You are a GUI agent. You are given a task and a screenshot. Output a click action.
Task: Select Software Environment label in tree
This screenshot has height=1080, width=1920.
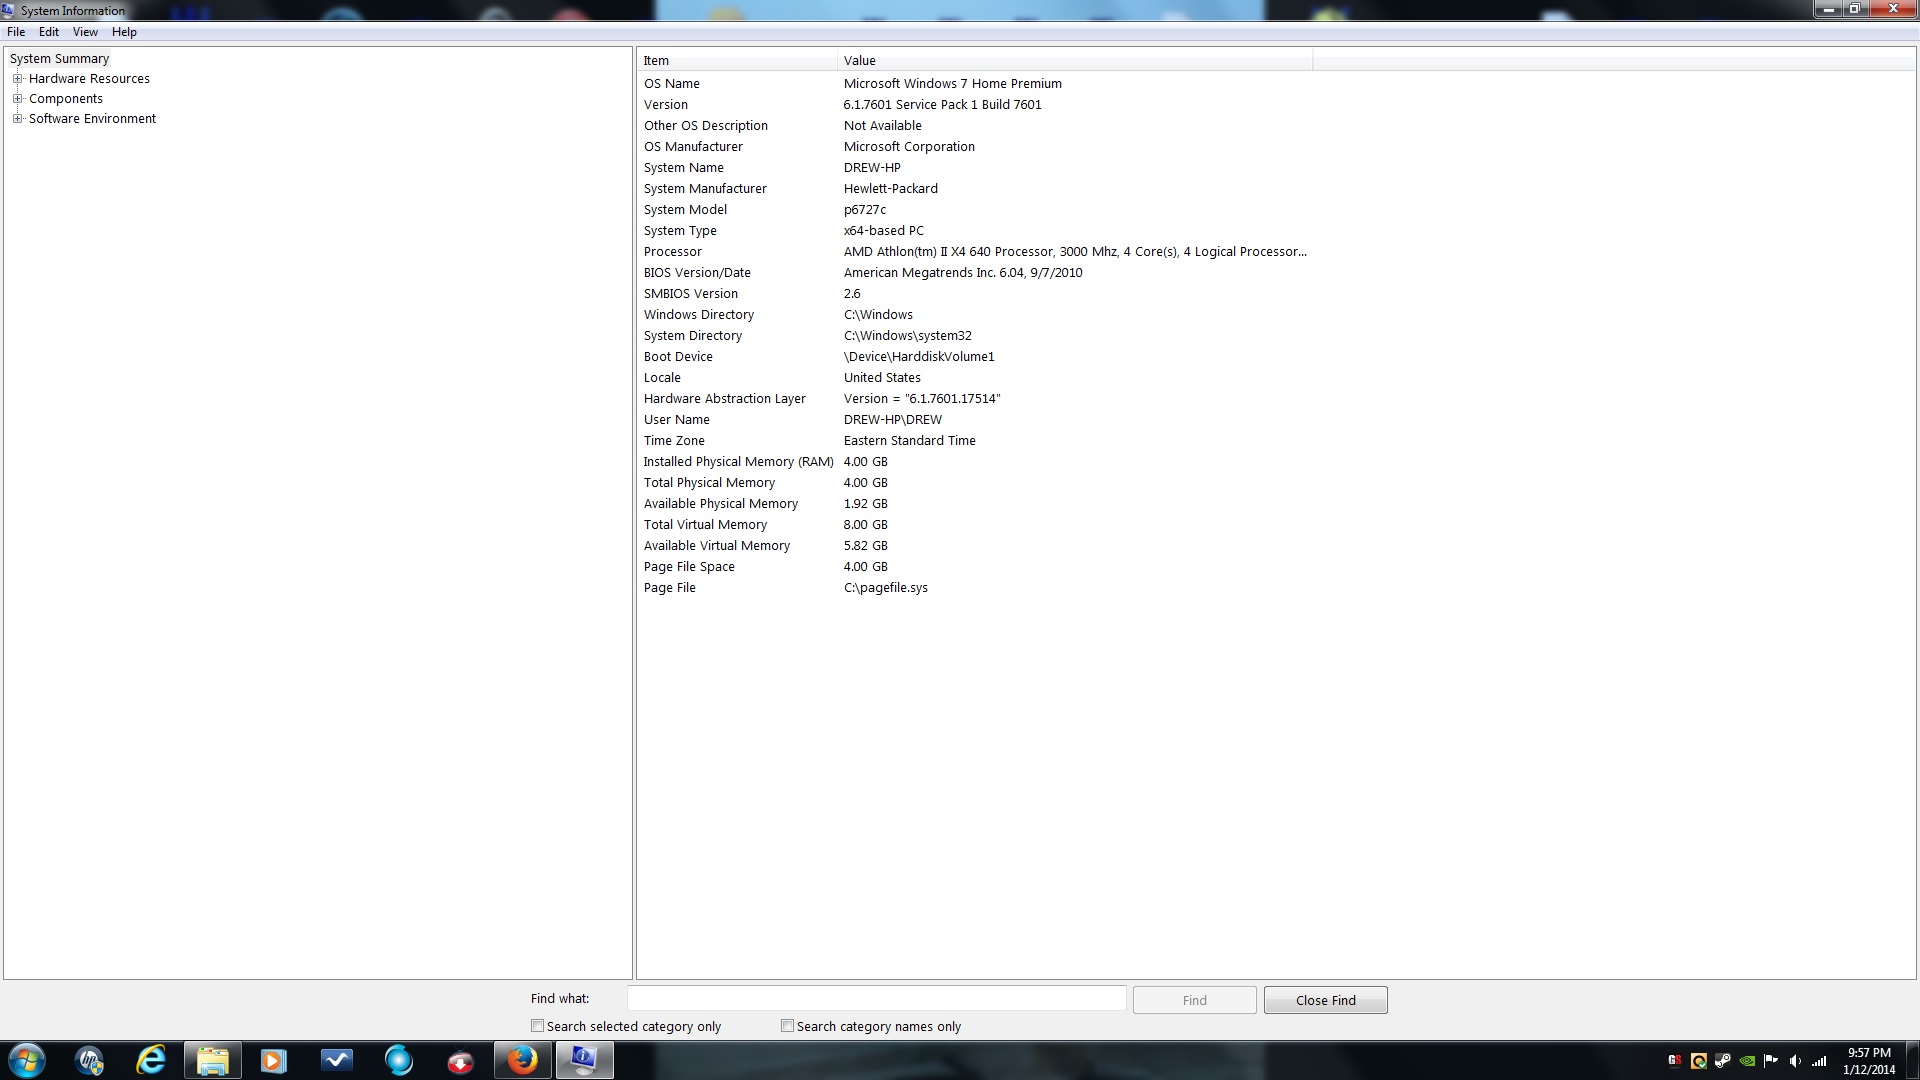tap(92, 118)
